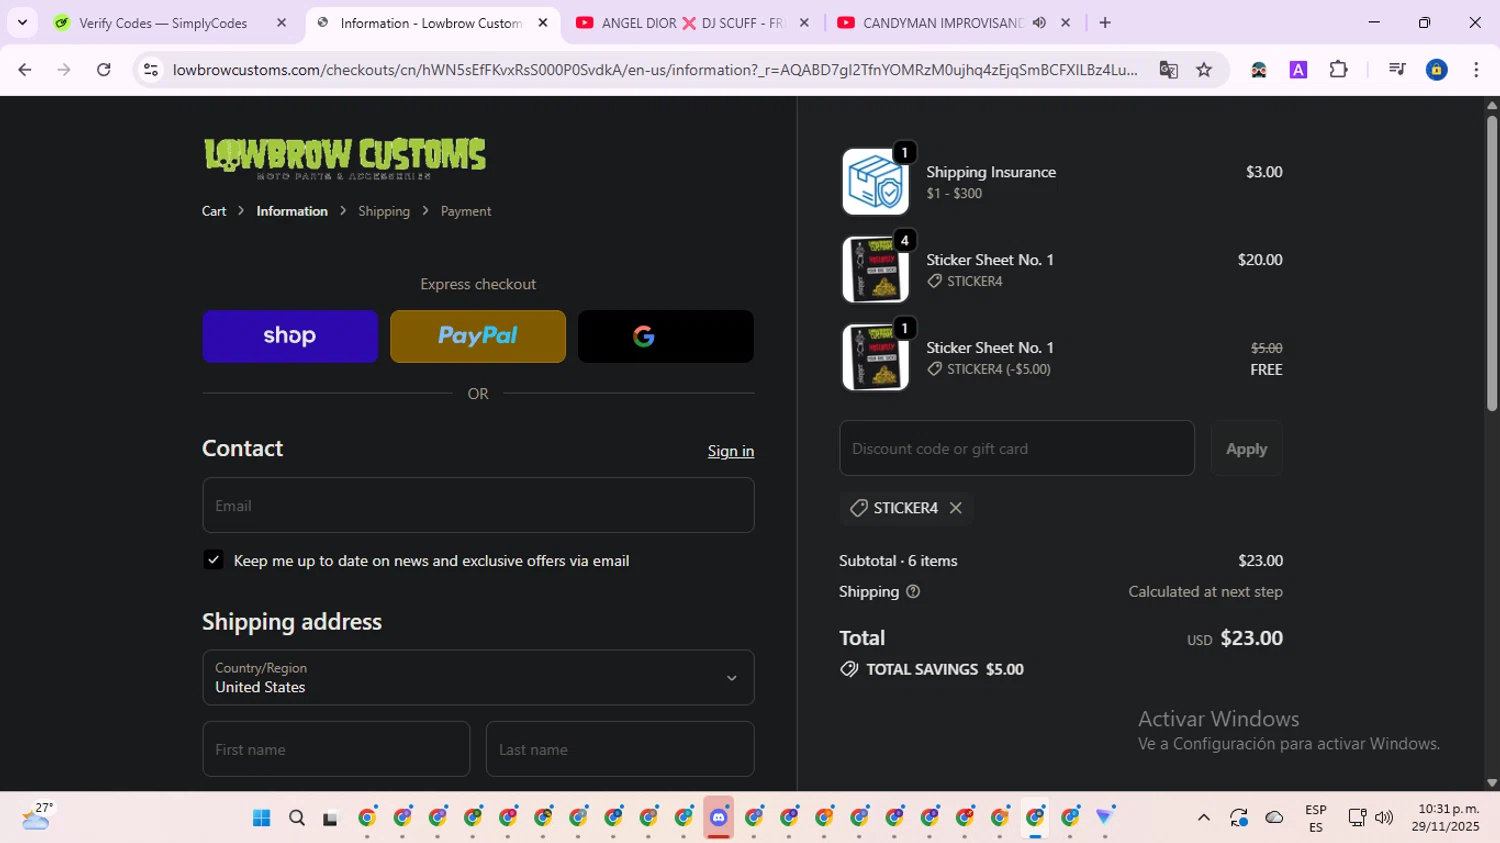The width and height of the screenshot is (1500, 843).
Task: Reload the checkout page
Action: [103, 70]
